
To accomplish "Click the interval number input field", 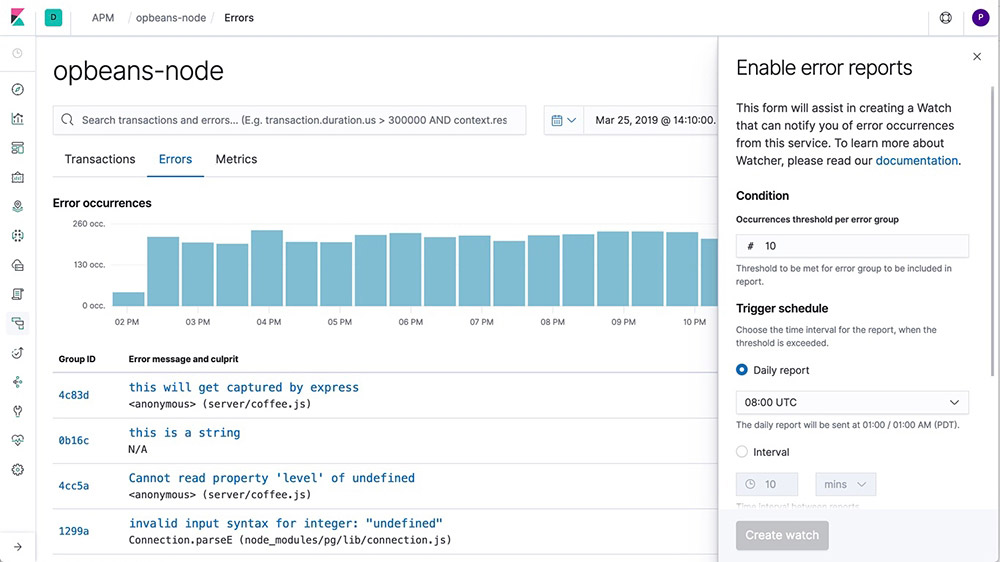I will 767,484.
